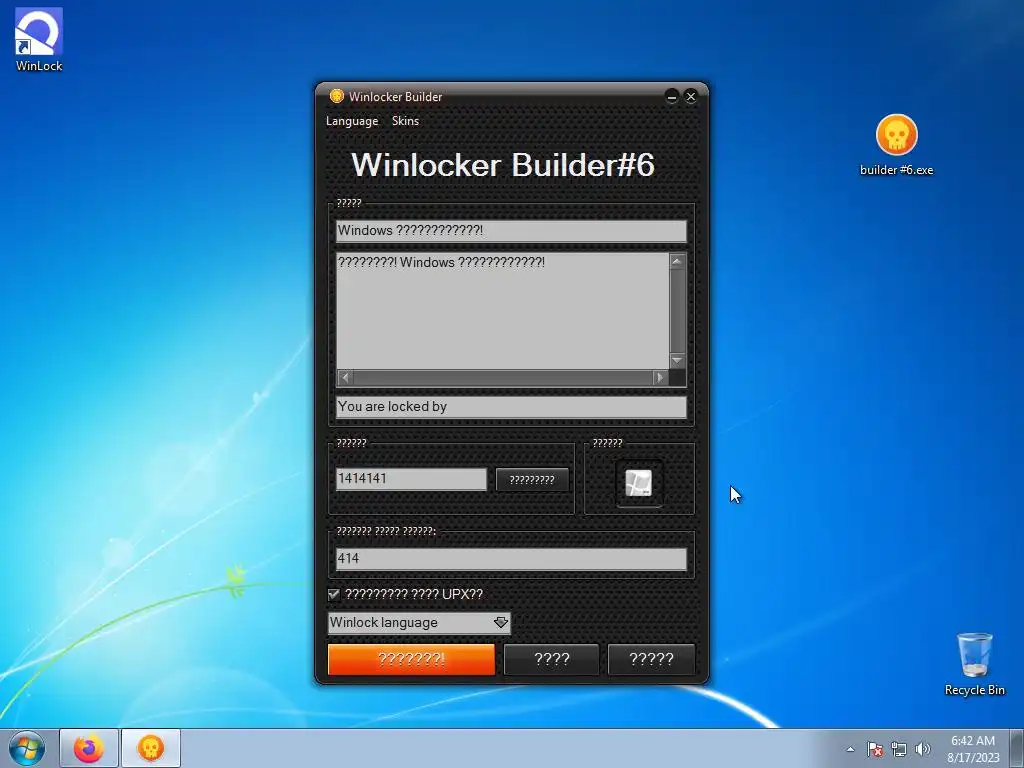Click the skull Winlocker Builder taskbar button

click(151, 748)
